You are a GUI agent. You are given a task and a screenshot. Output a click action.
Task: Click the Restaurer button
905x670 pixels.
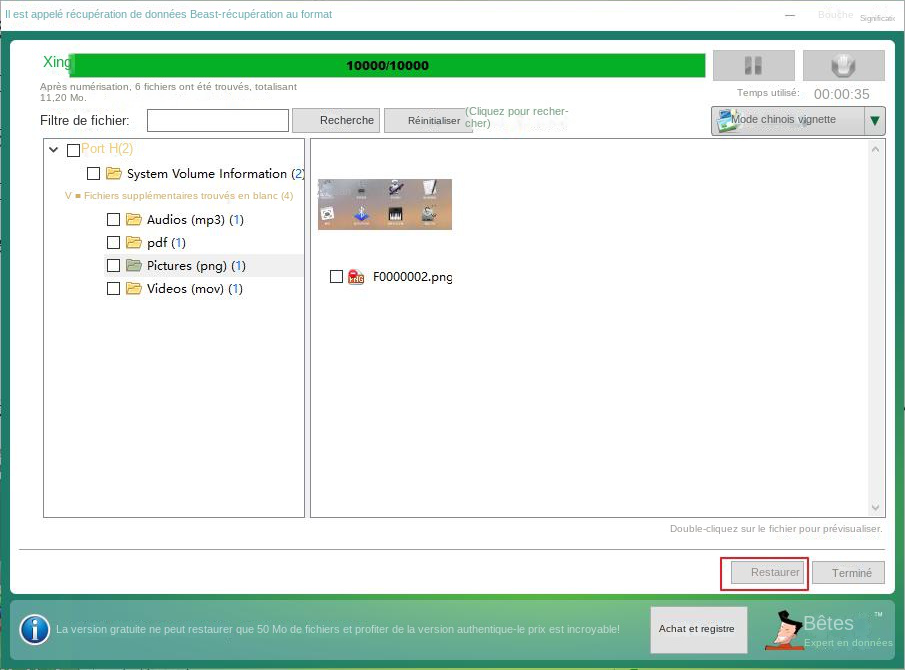tap(768, 572)
